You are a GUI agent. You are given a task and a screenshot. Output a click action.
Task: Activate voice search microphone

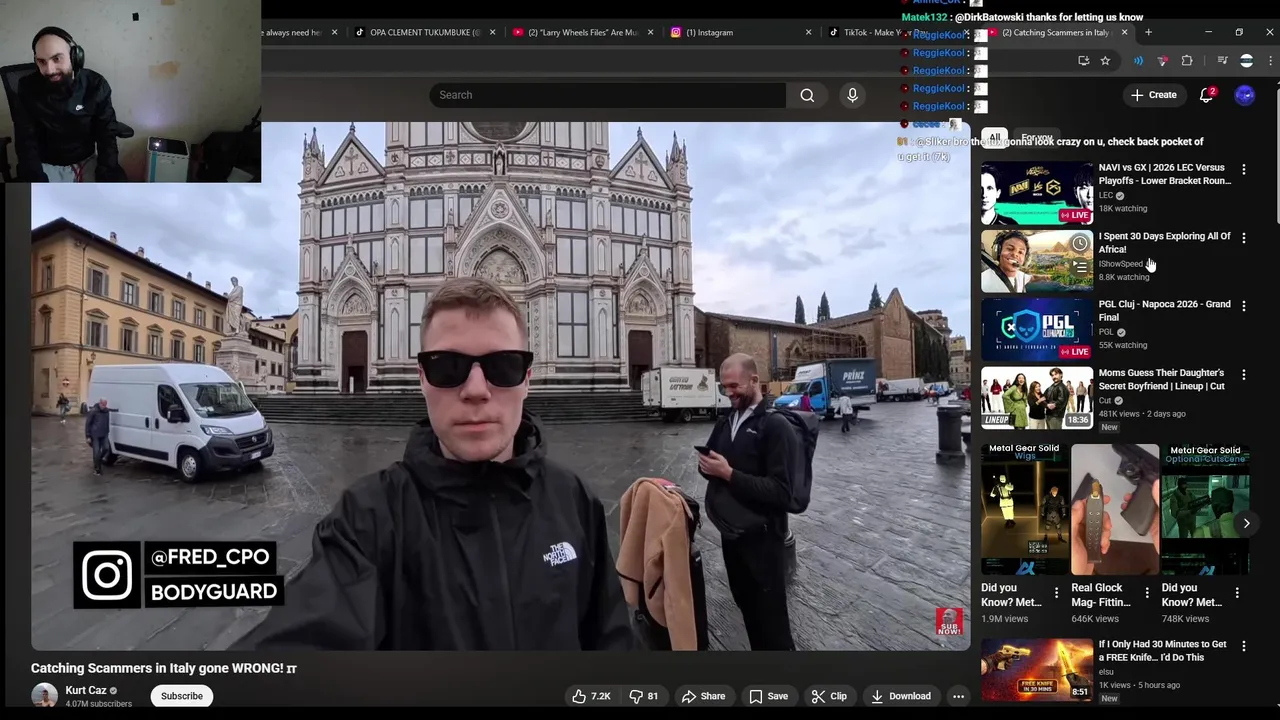[x=852, y=95]
